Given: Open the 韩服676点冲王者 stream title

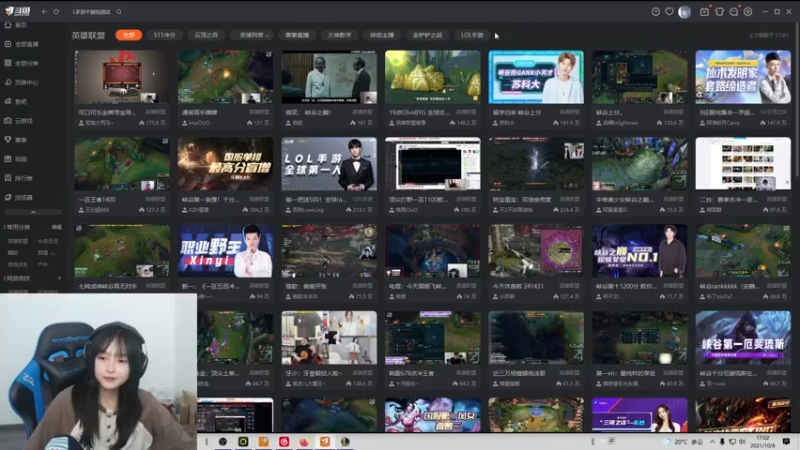Looking at the screenshot, I should 412,373.
